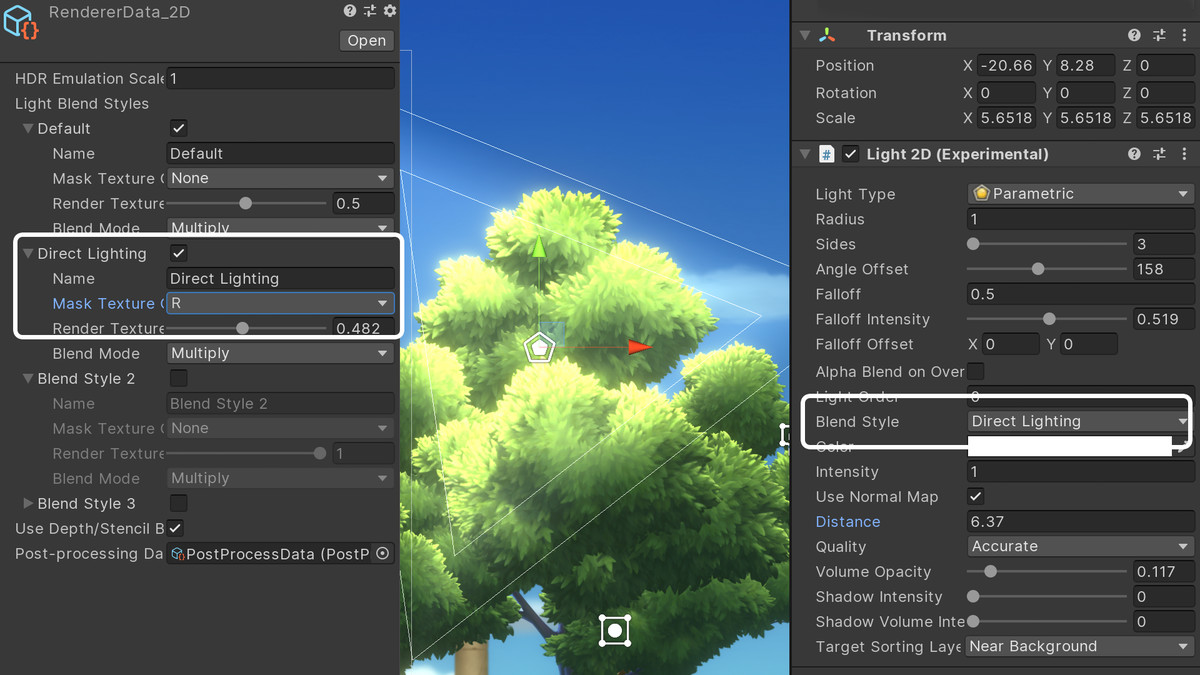Viewport: 1200px width, 675px height.
Task: Click the Direct Lighting Name field
Action: click(280, 278)
